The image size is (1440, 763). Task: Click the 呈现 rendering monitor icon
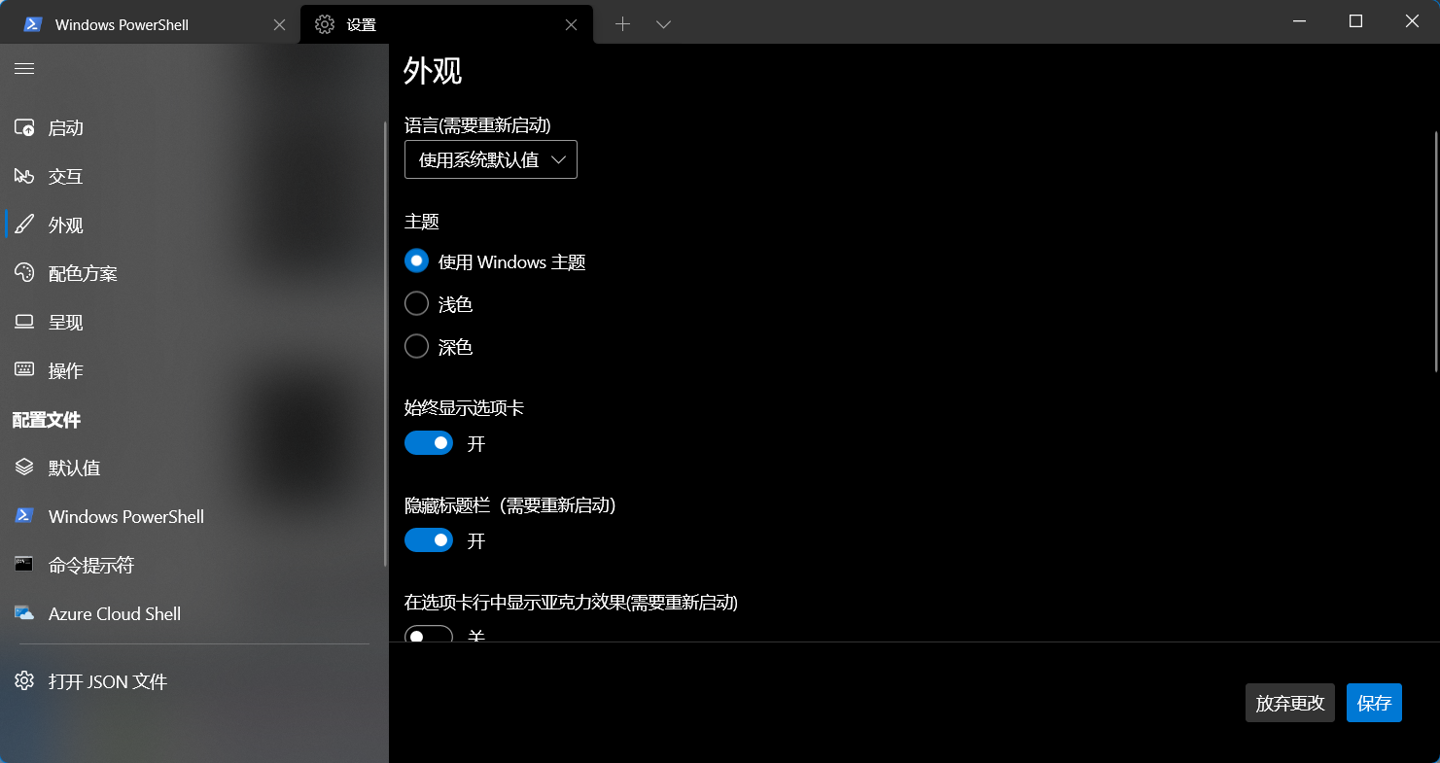(x=24, y=322)
